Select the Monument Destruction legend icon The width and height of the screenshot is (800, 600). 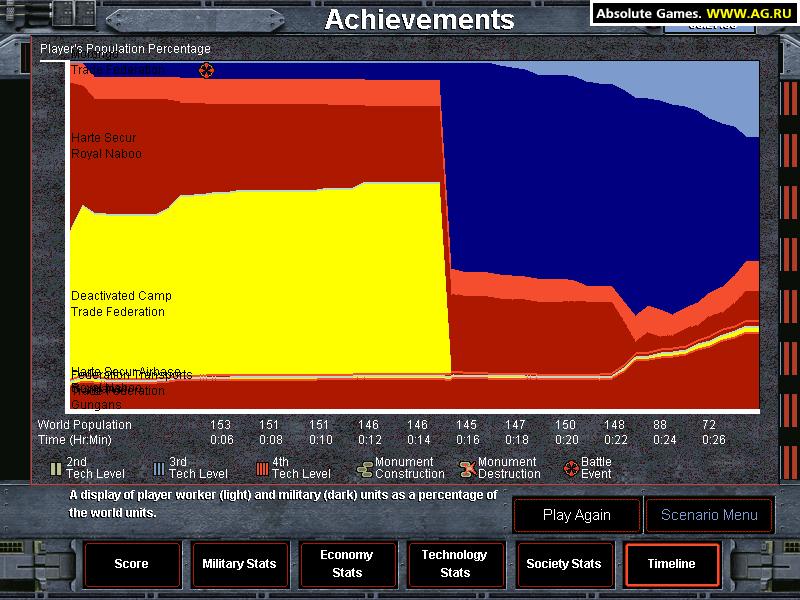pos(466,468)
